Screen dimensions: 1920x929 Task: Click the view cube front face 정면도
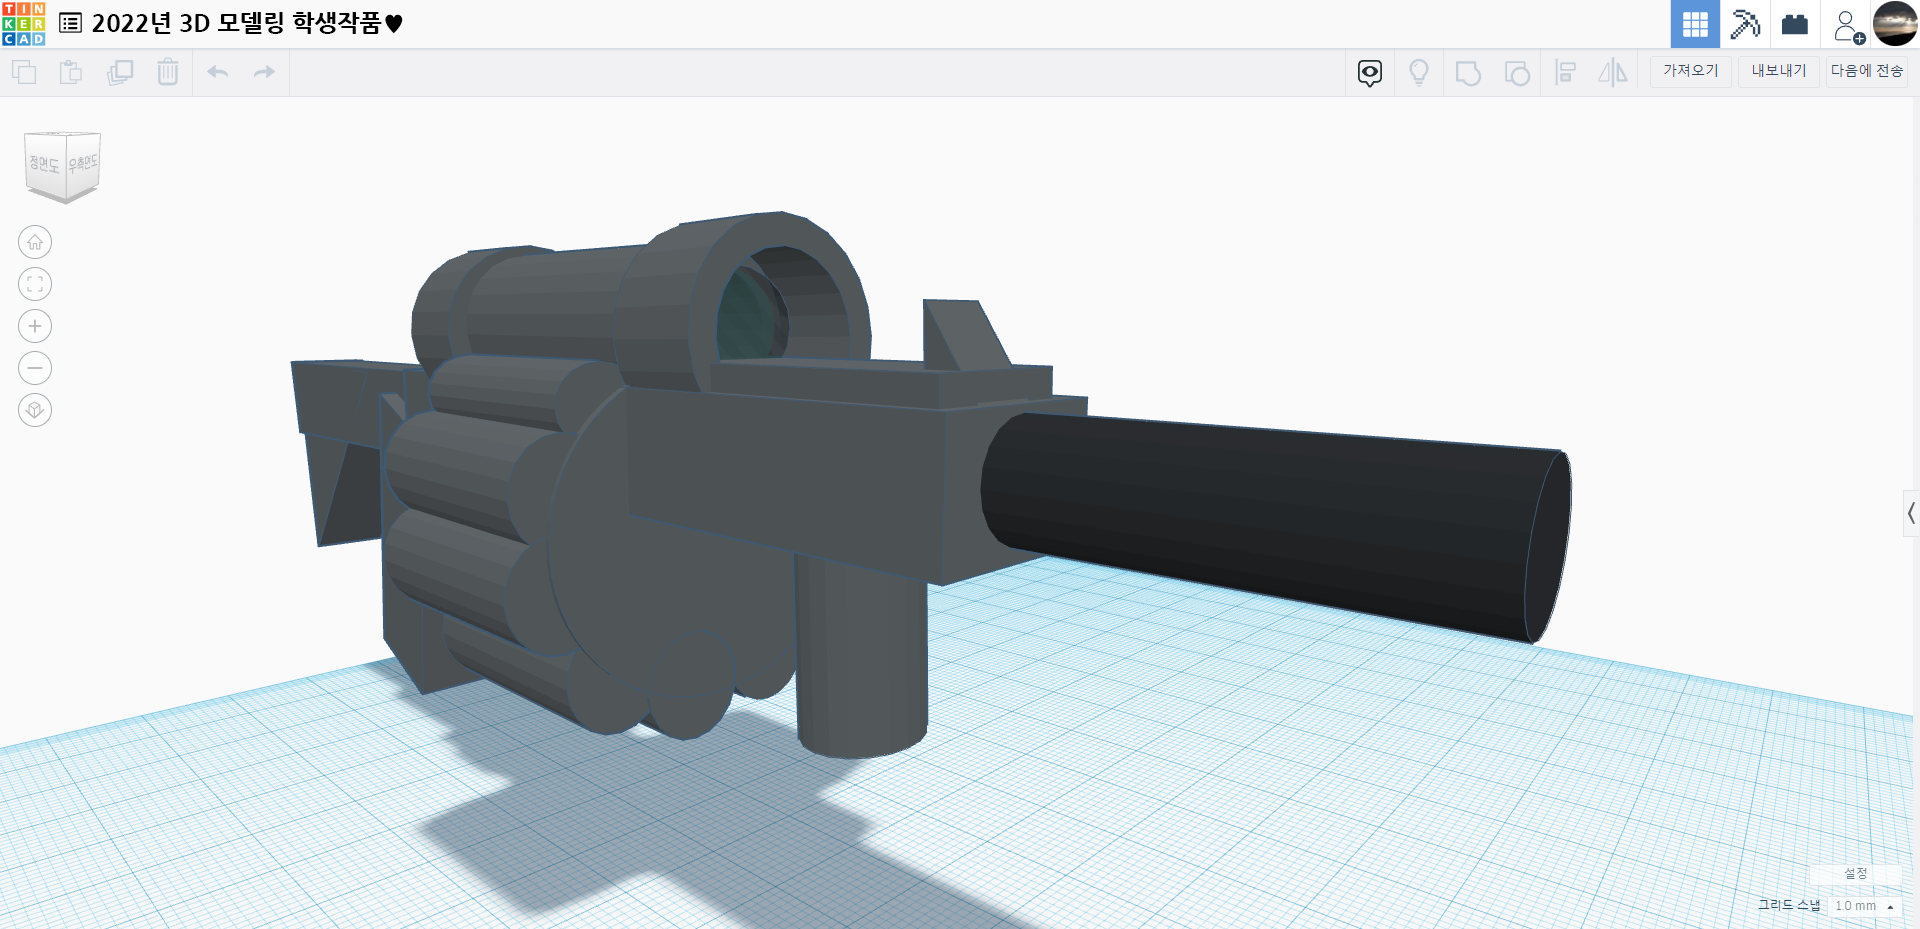[44, 164]
